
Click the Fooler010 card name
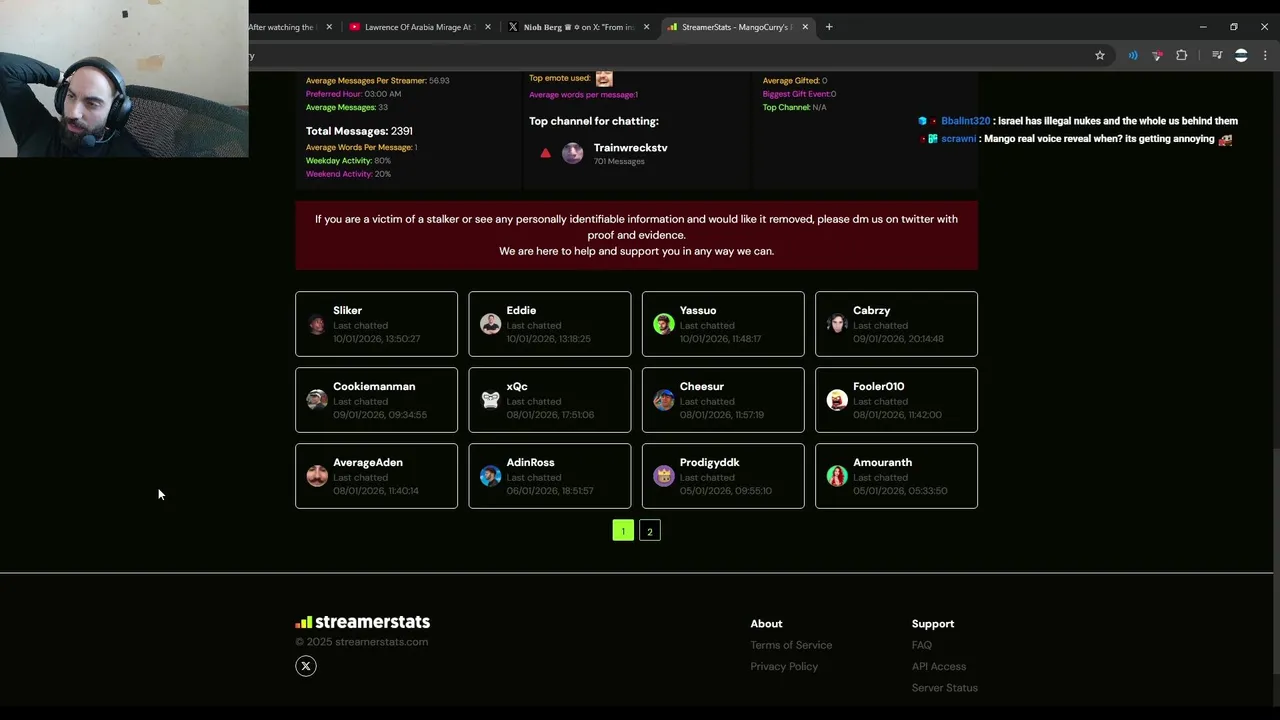coord(879,386)
